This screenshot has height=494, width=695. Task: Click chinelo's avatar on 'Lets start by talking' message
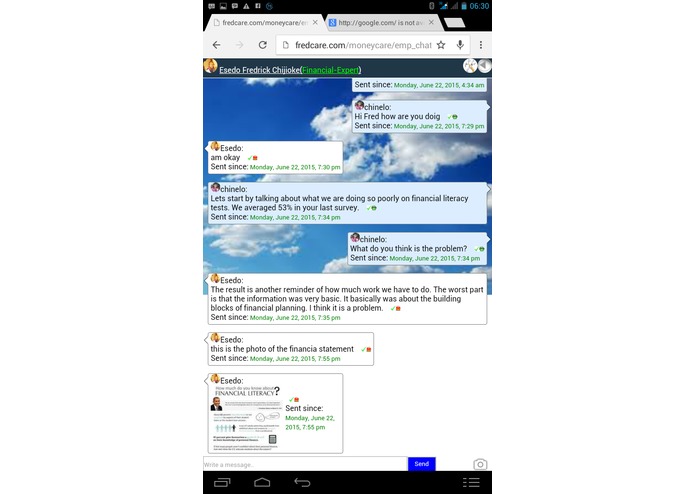(215, 187)
